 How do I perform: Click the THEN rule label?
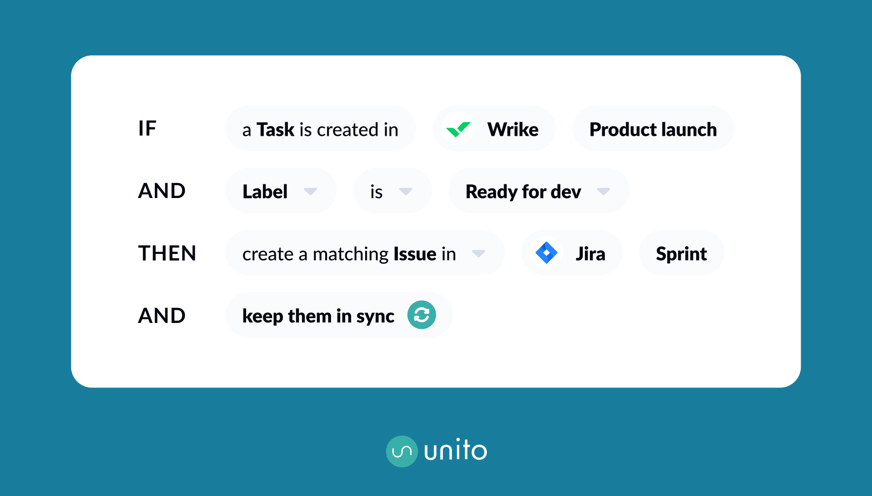(167, 253)
